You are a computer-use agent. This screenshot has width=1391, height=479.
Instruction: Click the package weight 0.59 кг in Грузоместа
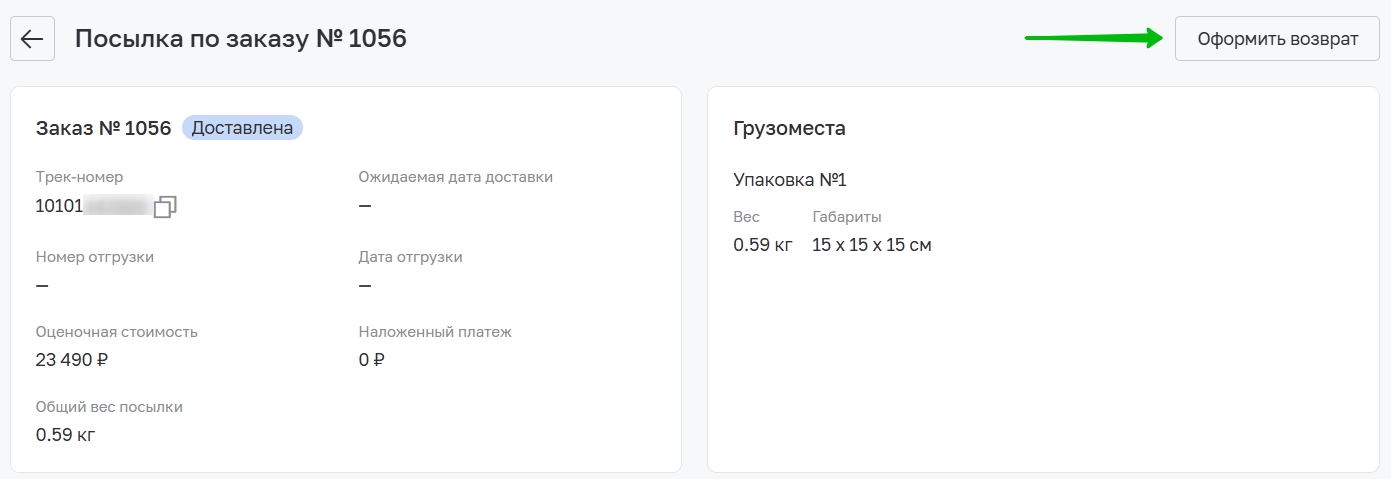tap(763, 245)
